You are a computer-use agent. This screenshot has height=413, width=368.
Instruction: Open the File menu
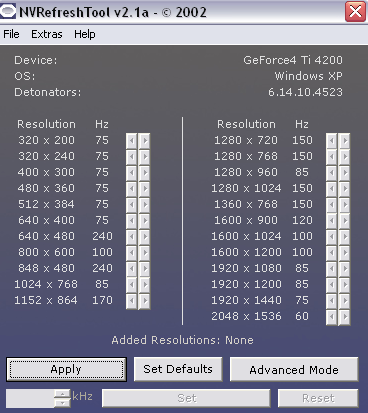point(11,34)
